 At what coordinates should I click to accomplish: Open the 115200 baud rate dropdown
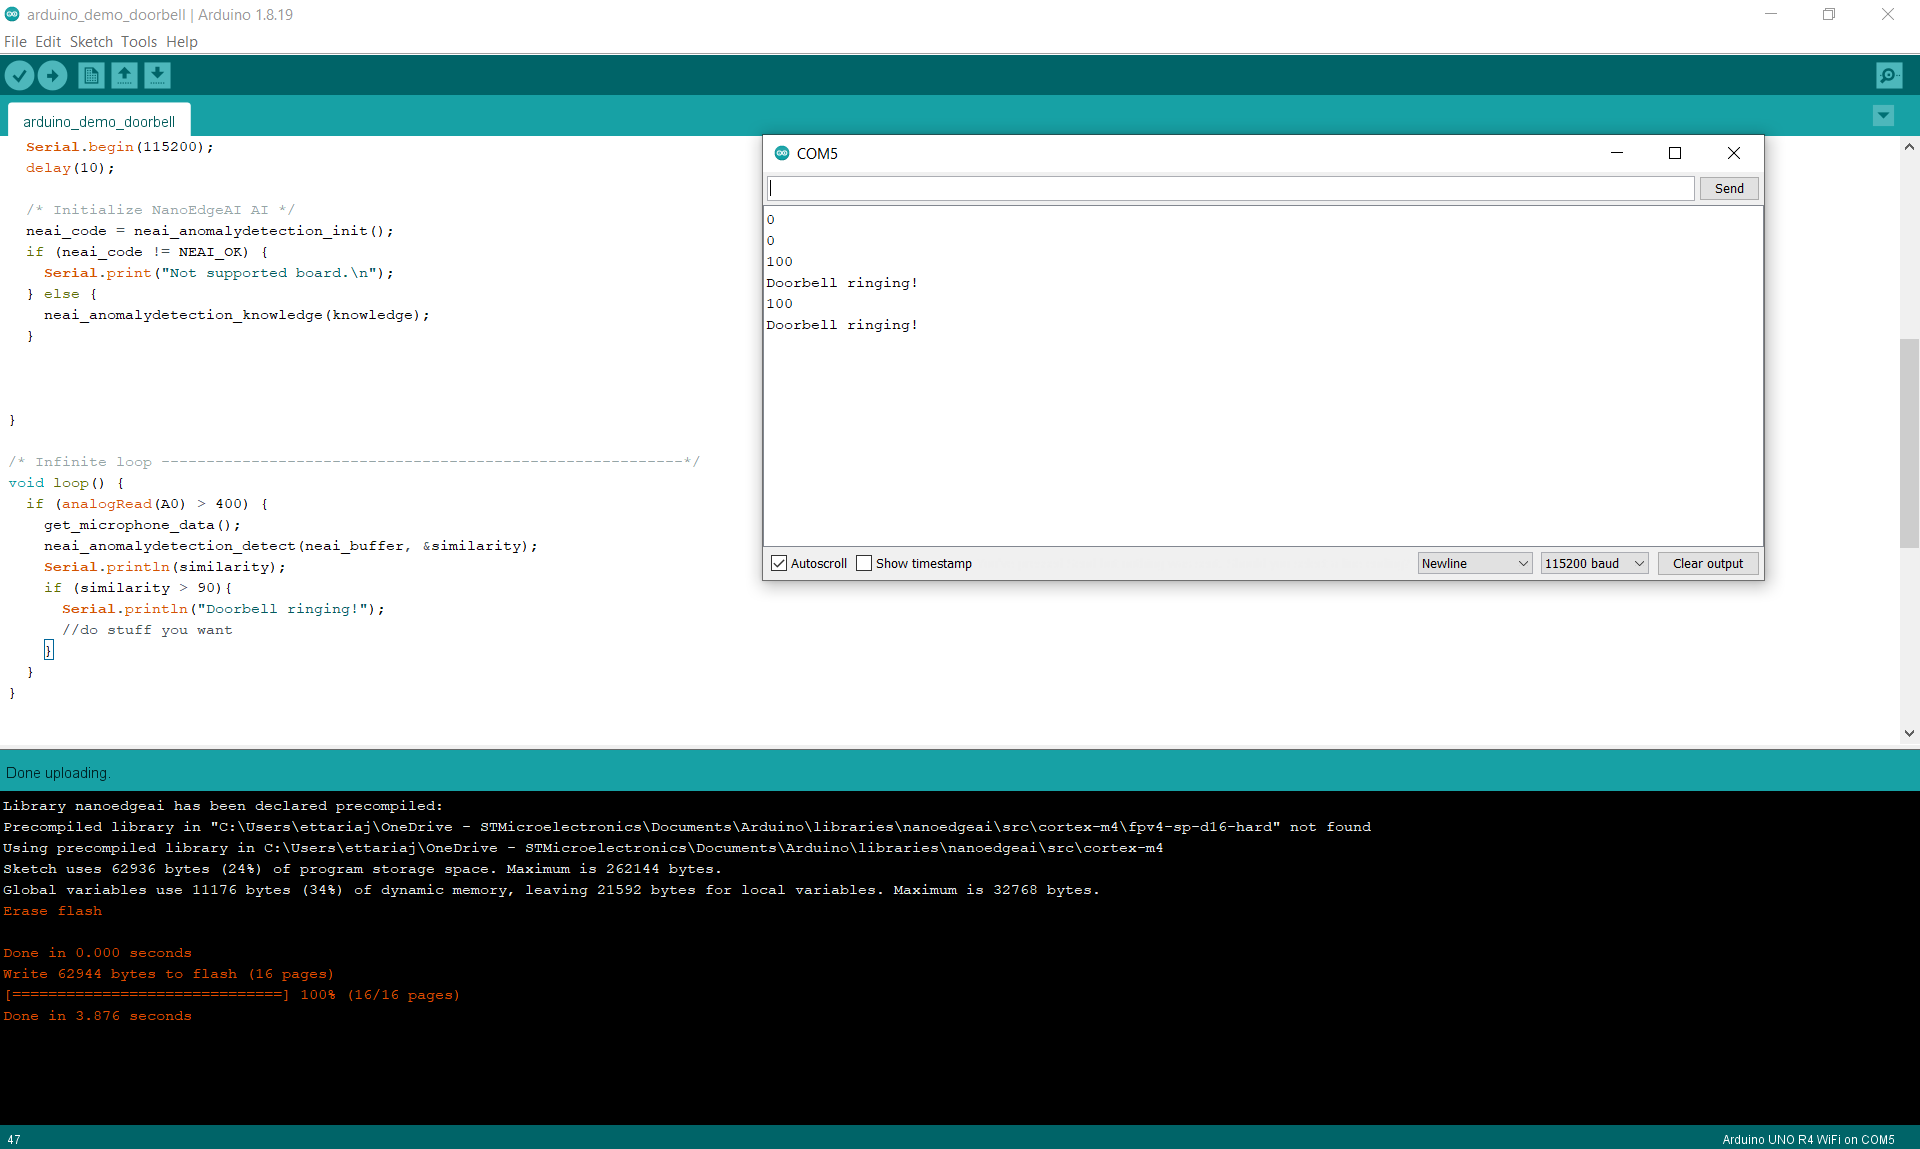pos(1594,564)
